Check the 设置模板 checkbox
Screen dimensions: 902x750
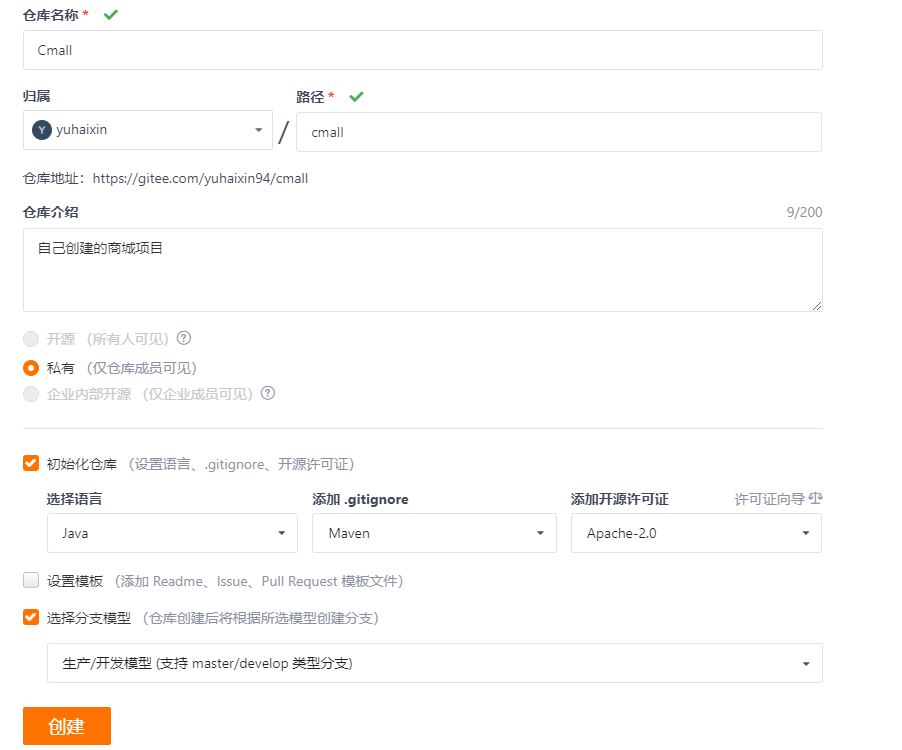click(x=31, y=580)
